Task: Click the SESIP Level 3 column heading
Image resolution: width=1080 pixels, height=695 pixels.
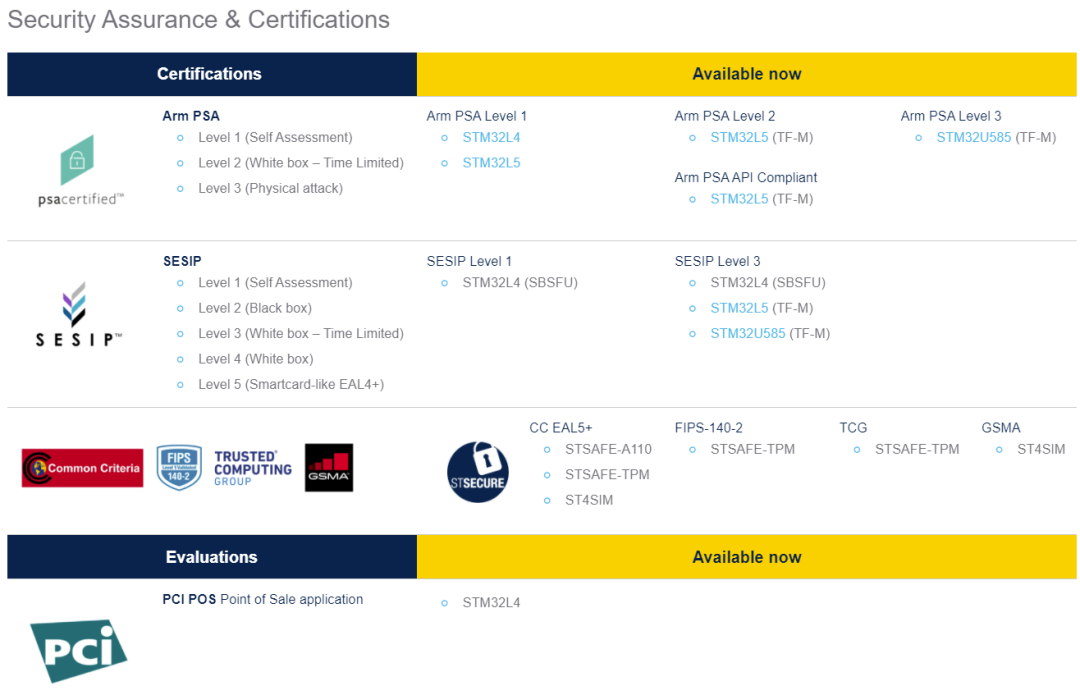Action: pos(717,261)
